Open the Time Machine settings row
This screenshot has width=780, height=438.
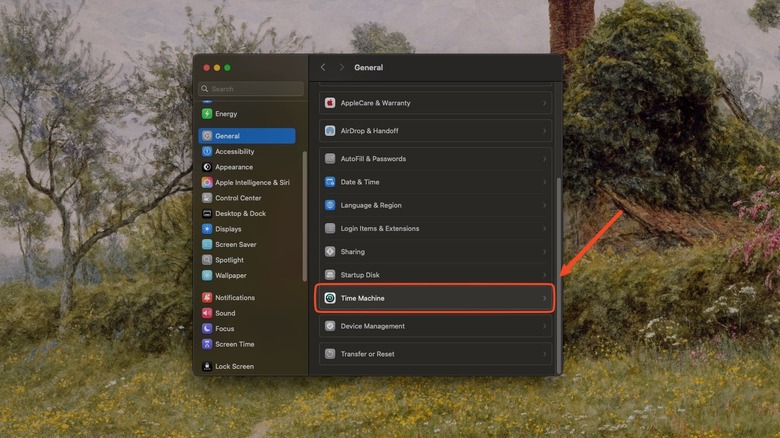tap(435, 298)
